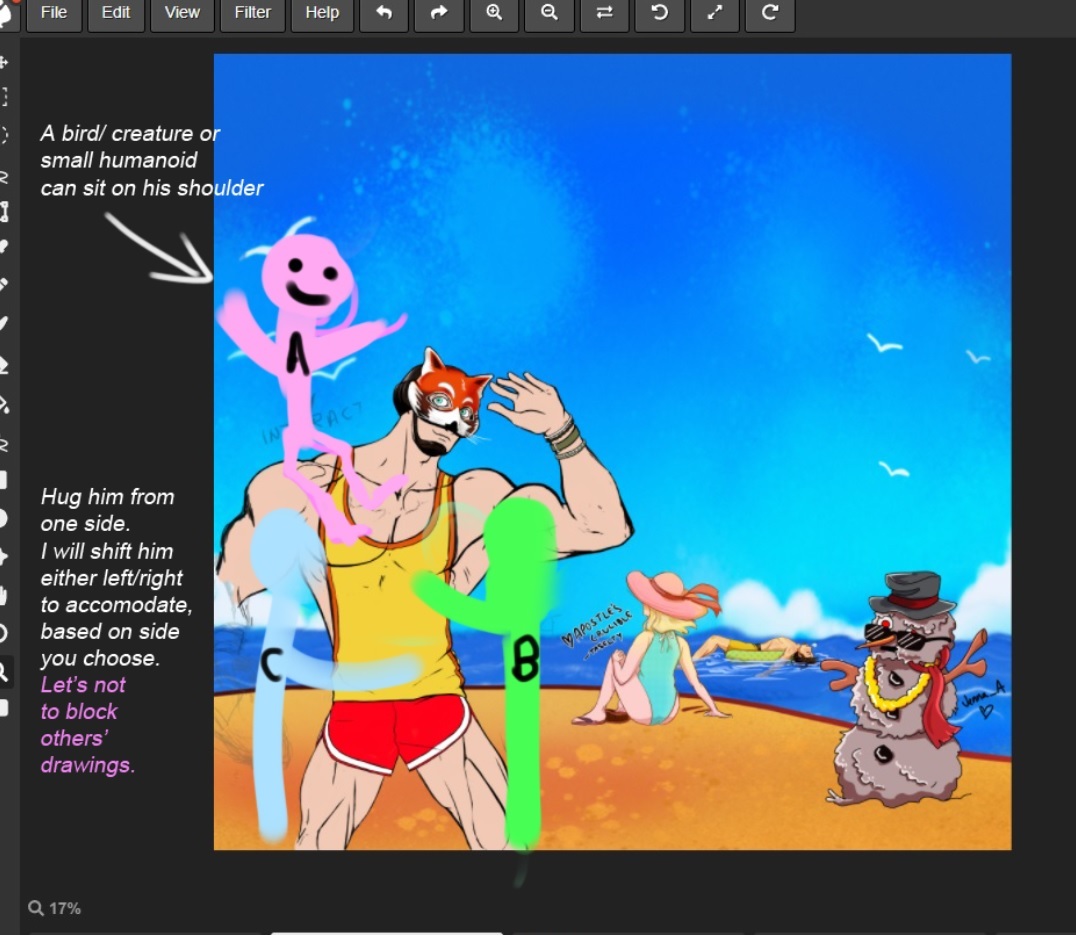Select the Paint Bucket fill tool
Image resolution: width=1076 pixels, height=935 pixels.
[x=4, y=405]
